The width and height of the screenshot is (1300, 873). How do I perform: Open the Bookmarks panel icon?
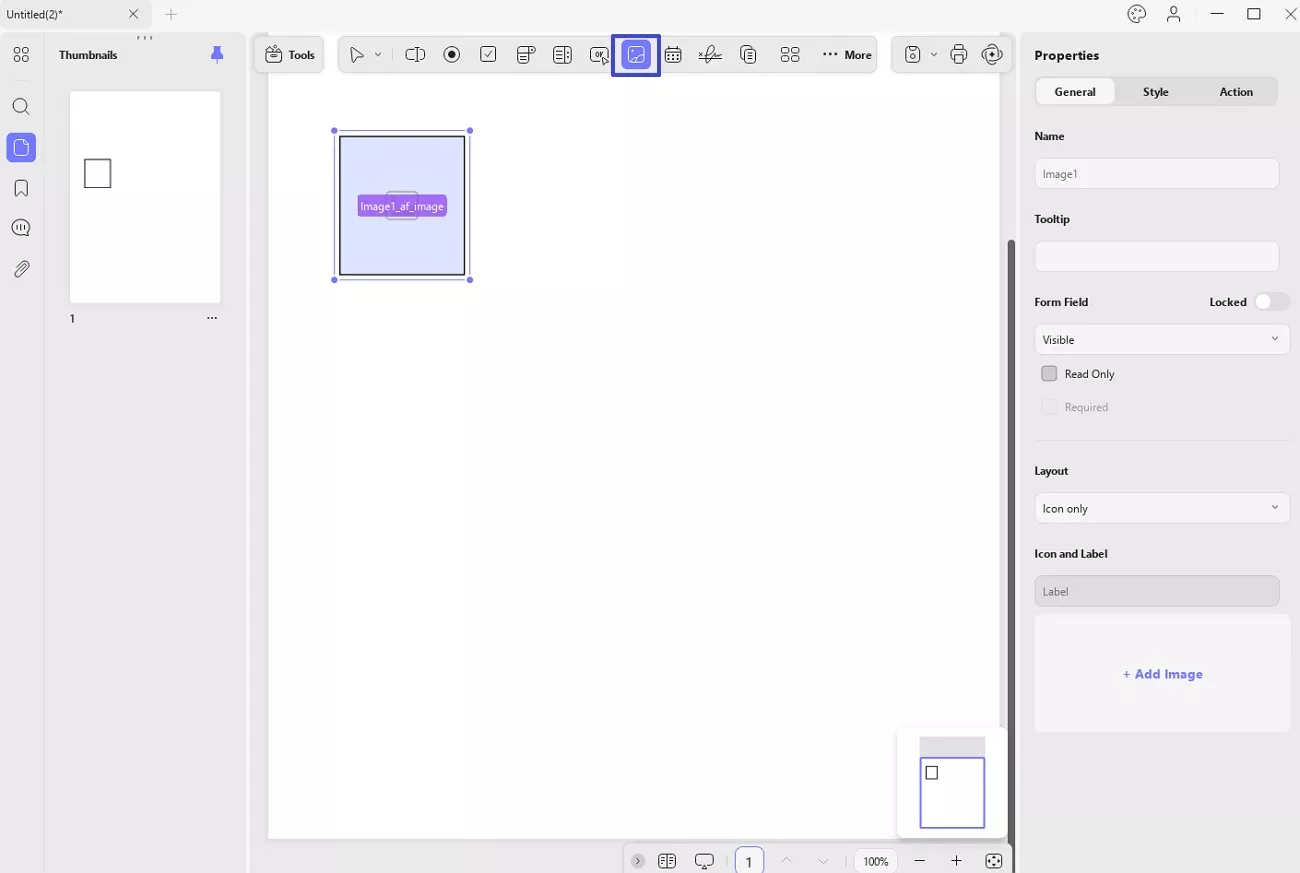[21, 188]
